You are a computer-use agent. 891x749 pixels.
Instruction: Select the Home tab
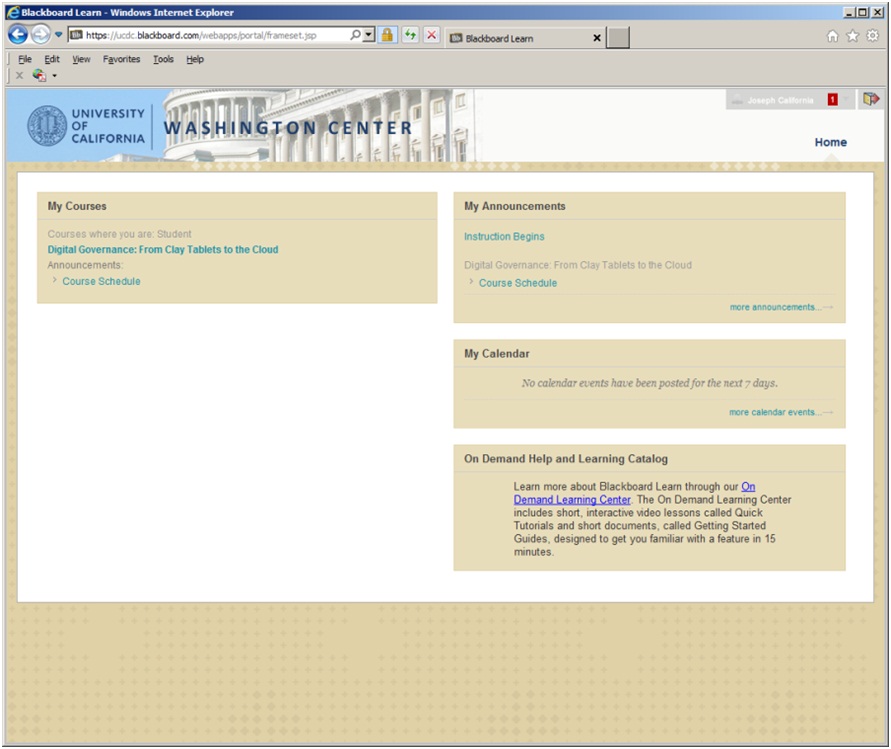point(830,142)
